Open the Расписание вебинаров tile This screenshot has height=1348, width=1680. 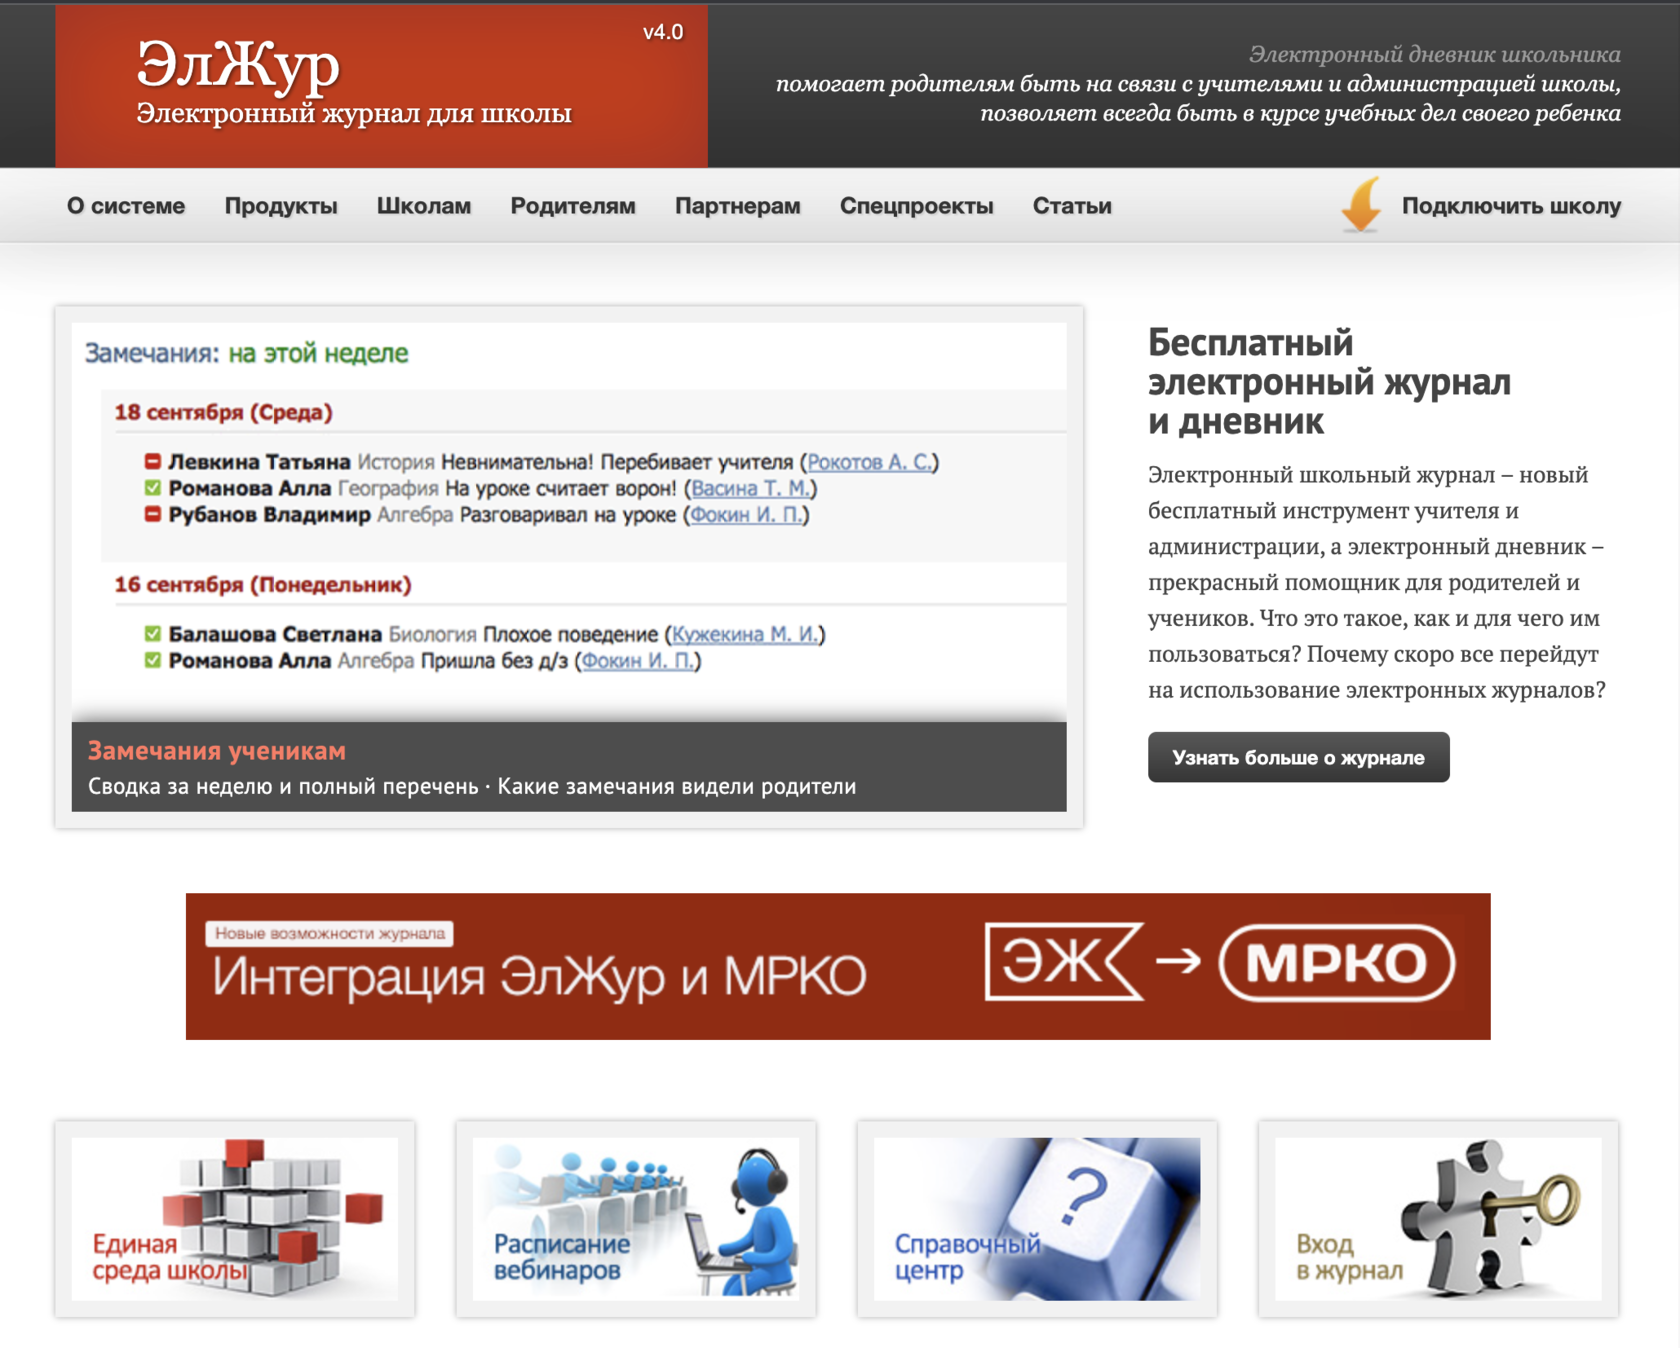pos(636,1218)
